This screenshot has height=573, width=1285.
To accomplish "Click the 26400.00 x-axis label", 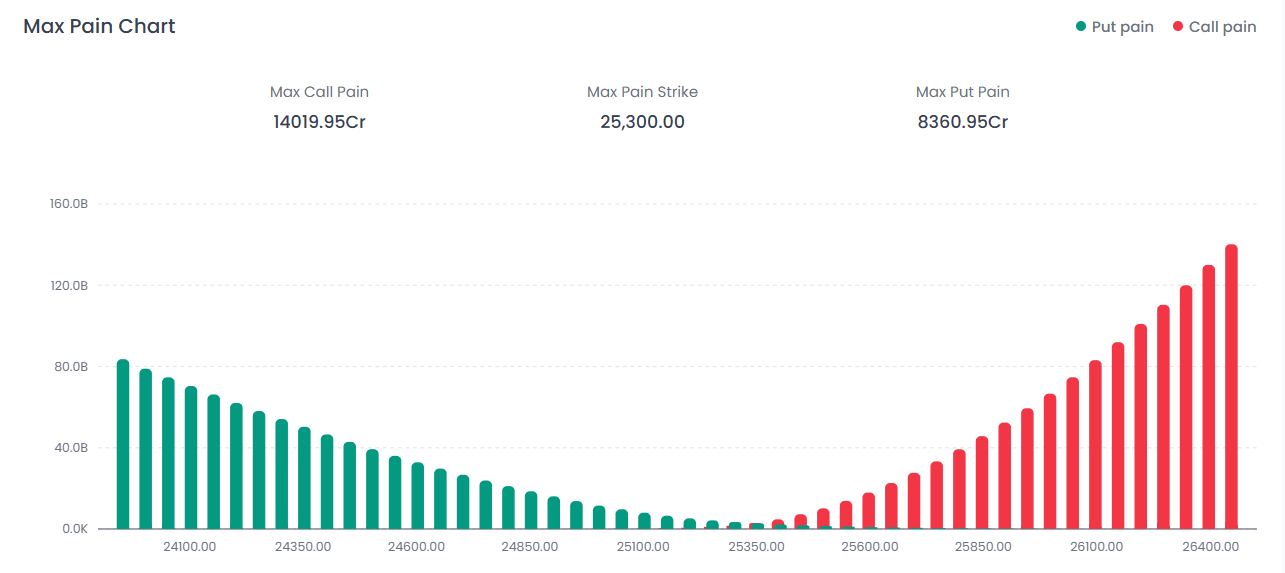I will [x=1210, y=547].
